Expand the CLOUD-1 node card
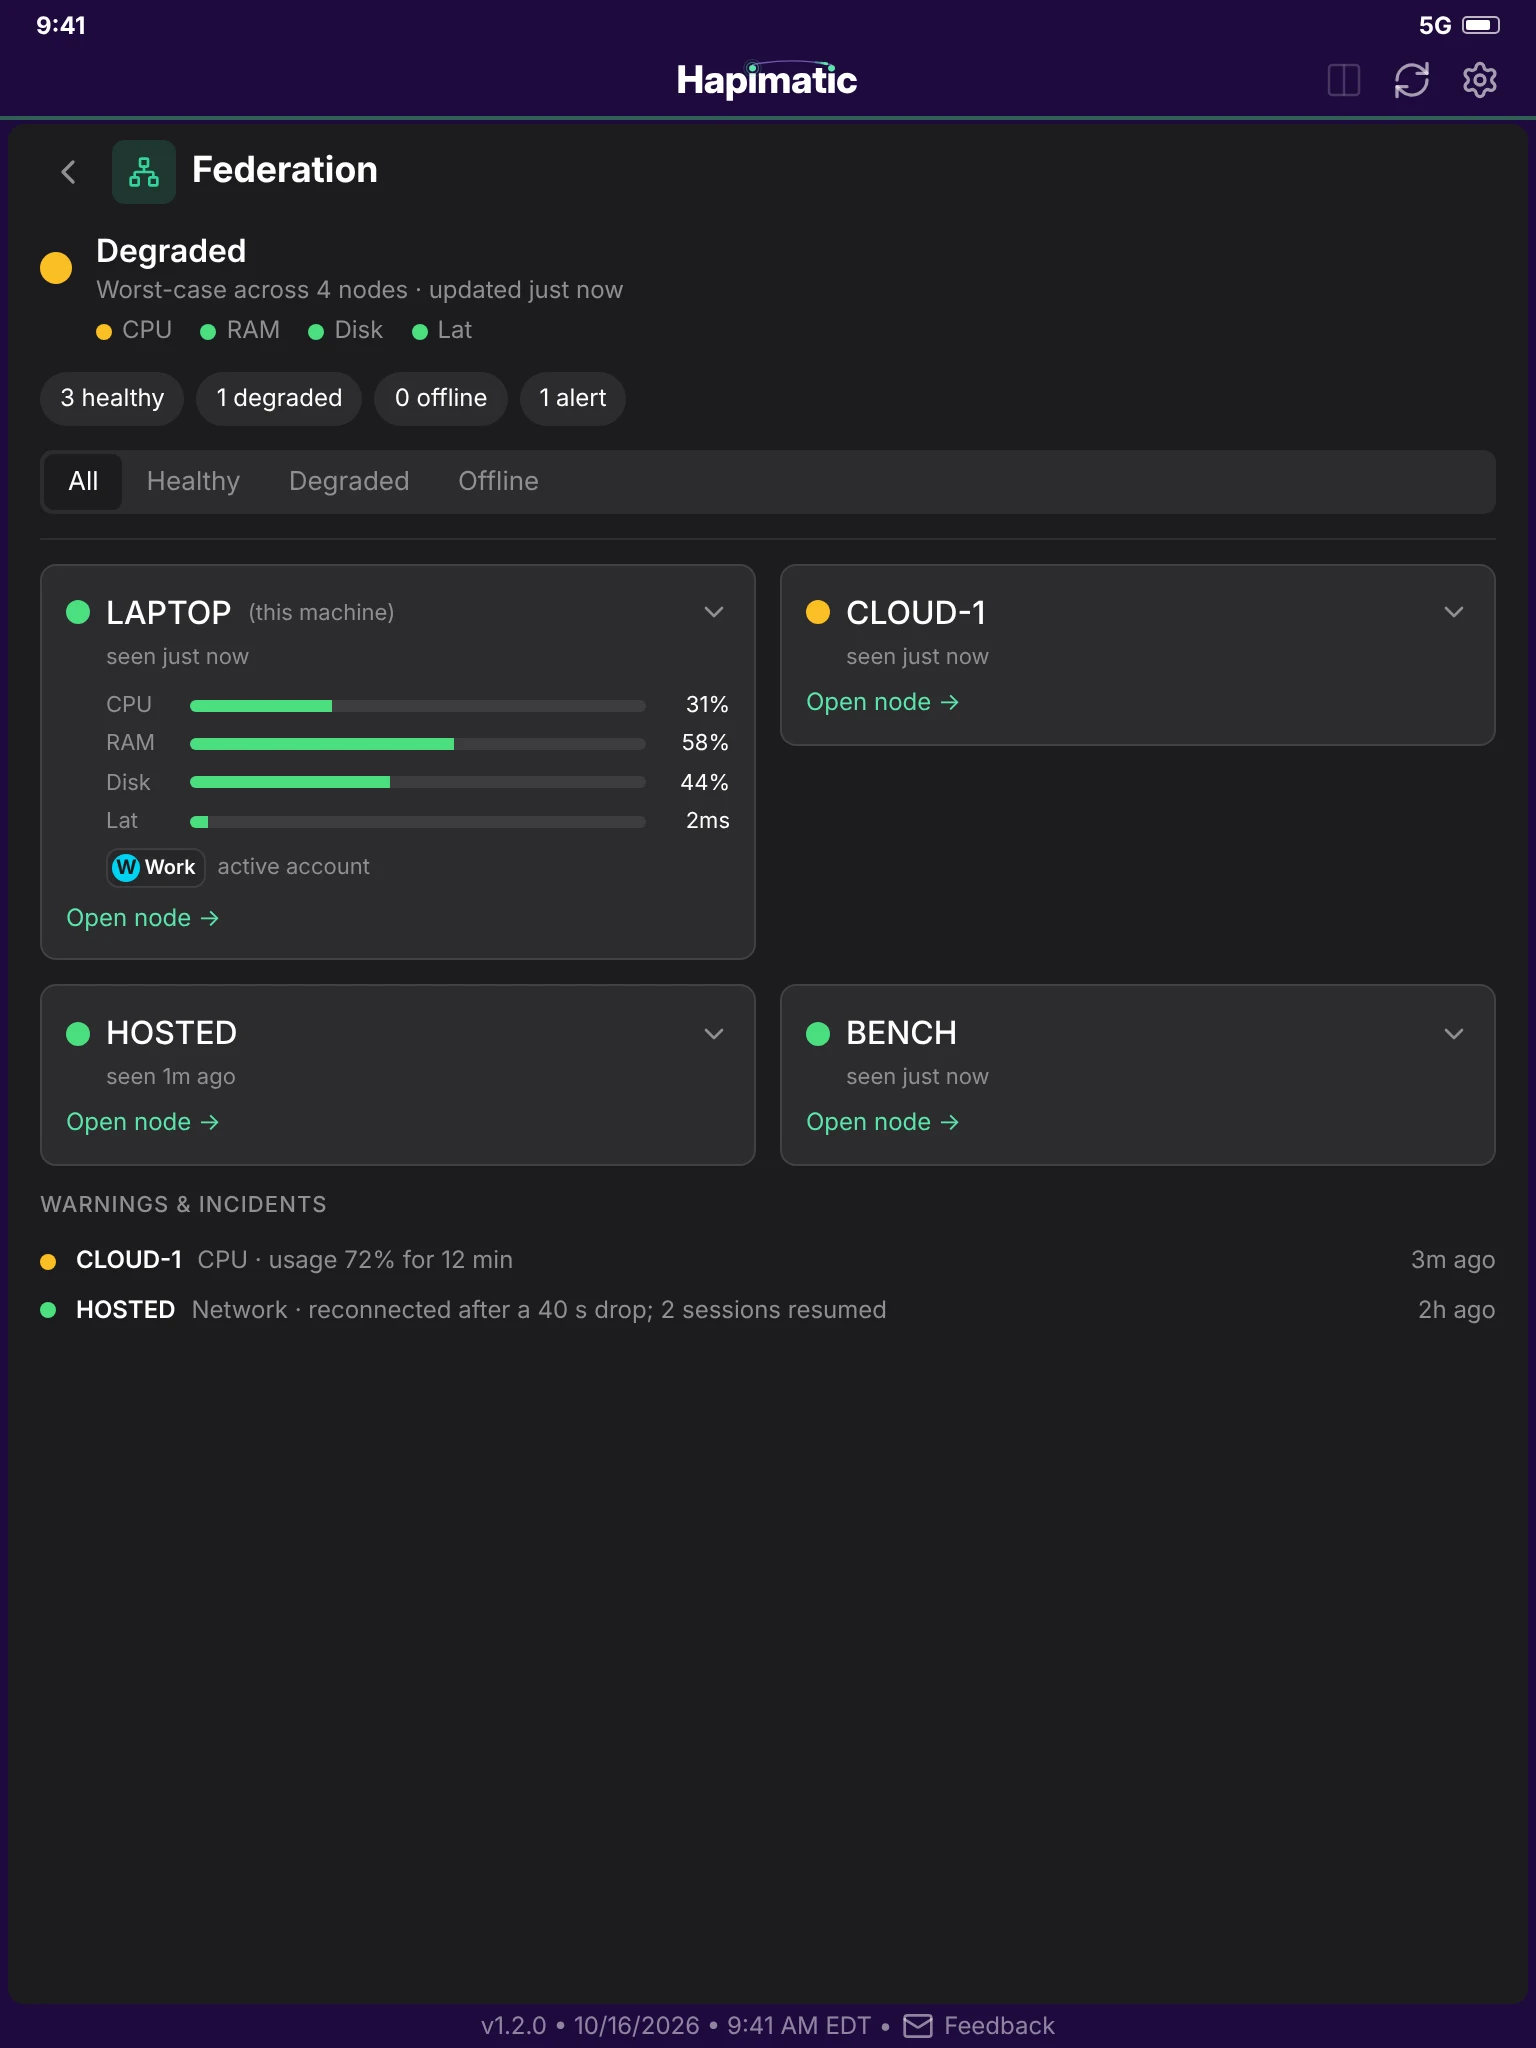Viewport: 1536px width, 2048px height. point(1454,612)
